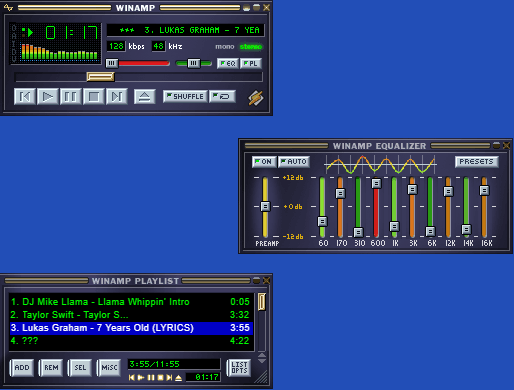Click the 600 Hz band slider handle
The height and width of the screenshot is (390, 514).
click(x=376, y=183)
